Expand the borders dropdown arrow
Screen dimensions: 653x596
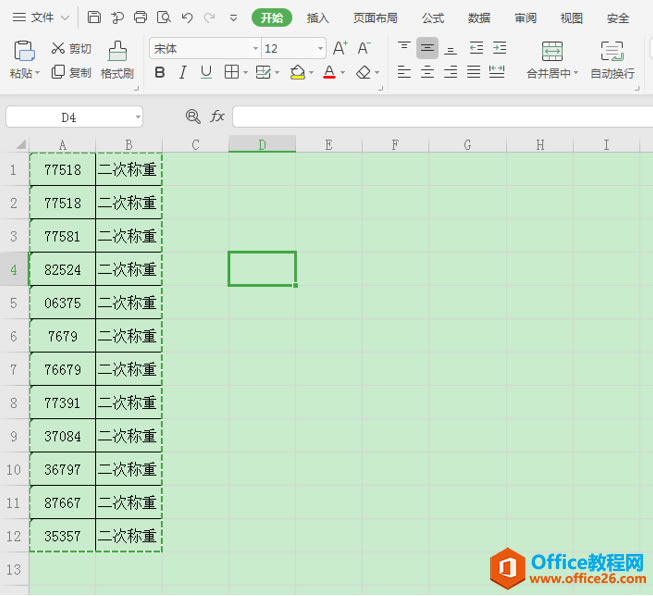pos(245,73)
